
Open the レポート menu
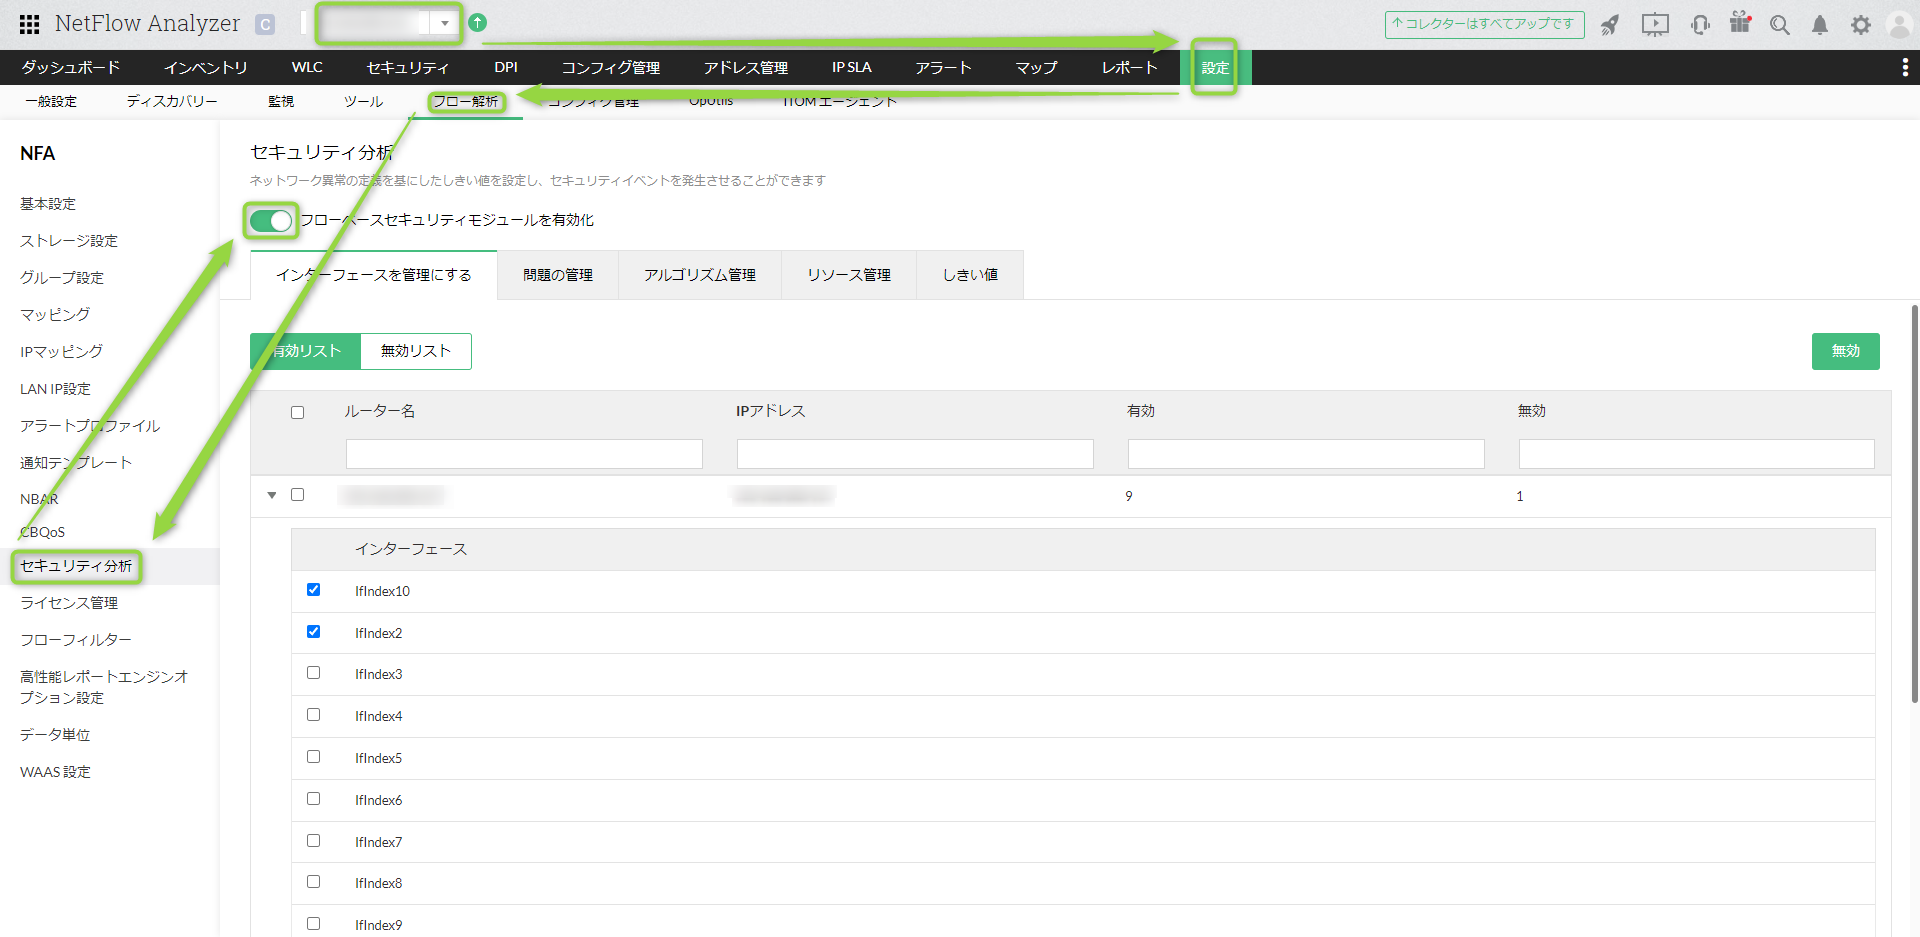1130,67
